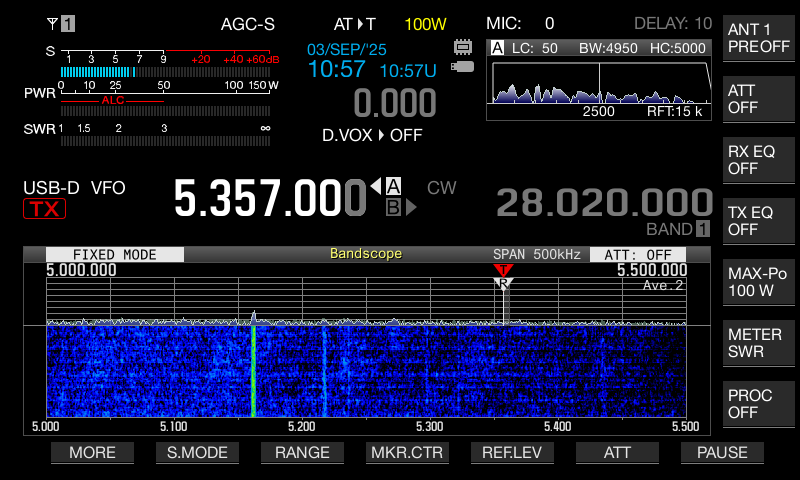Click the BAND 1 indicator

678,229
